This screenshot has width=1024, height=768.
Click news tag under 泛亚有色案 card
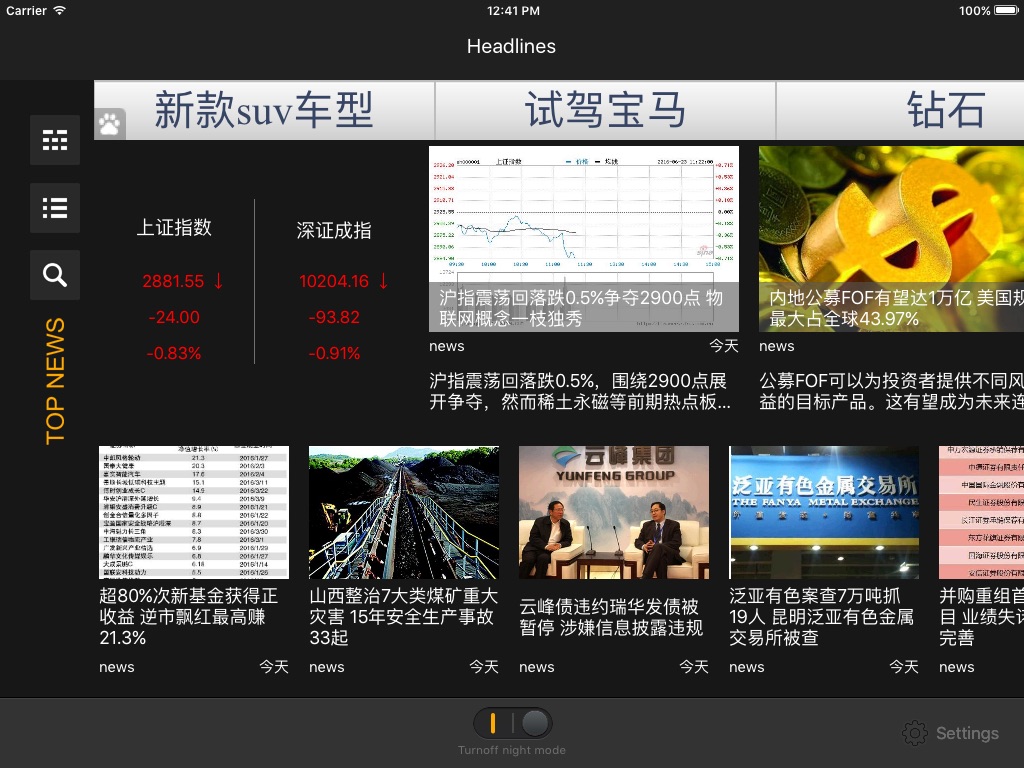tap(746, 667)
